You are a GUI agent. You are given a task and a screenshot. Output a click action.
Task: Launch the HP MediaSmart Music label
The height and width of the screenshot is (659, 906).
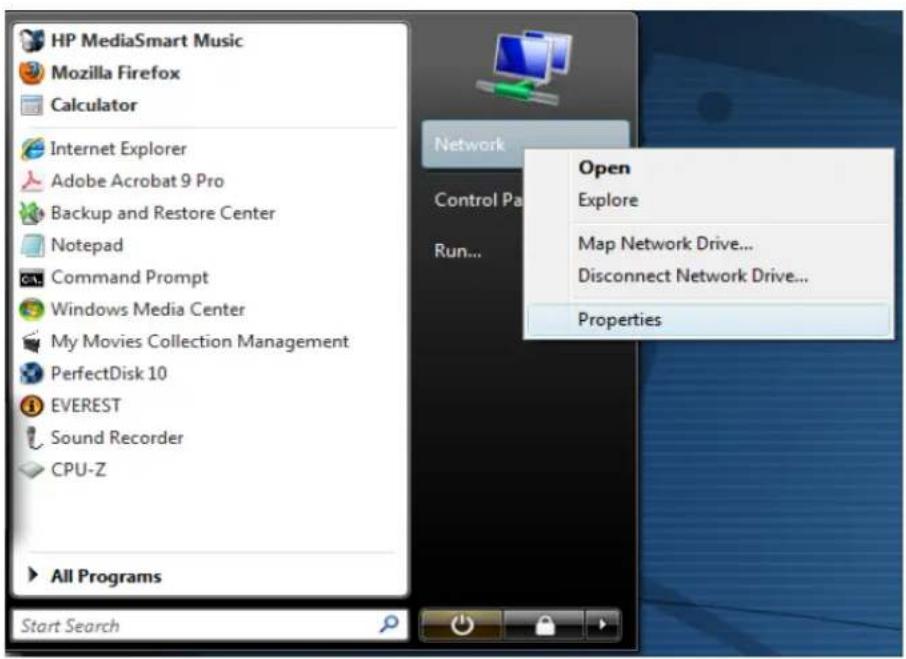[147, 40]
